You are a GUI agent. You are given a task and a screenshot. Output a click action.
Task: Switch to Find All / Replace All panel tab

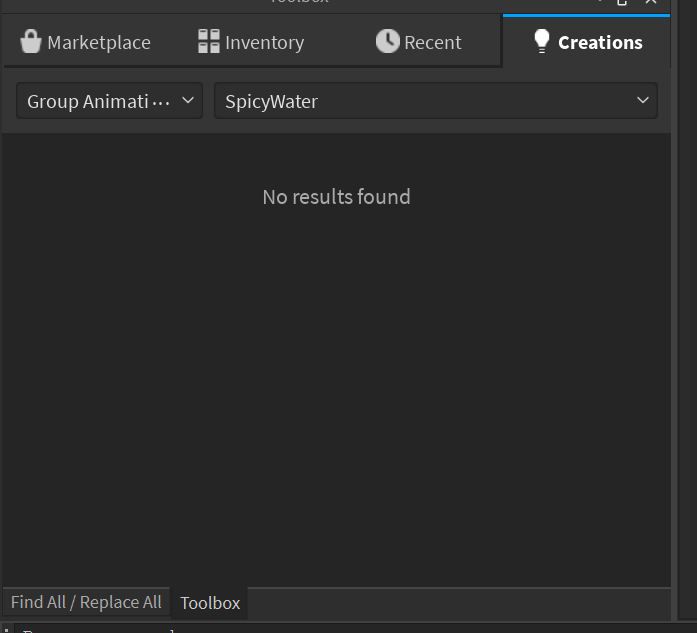pyautogui.click(x=86, y=602)
